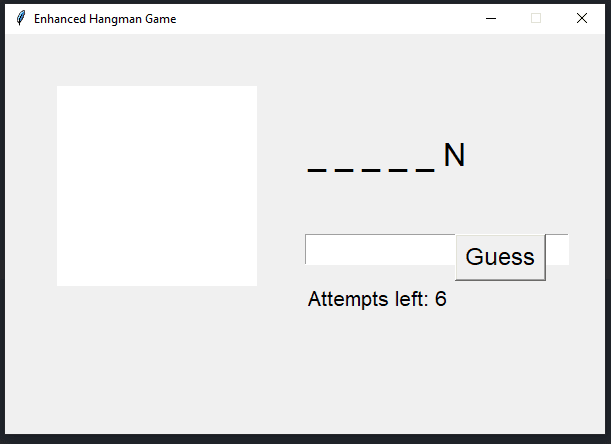Click the disabled maximize button
611x444 pixels.
click(536, 18)
